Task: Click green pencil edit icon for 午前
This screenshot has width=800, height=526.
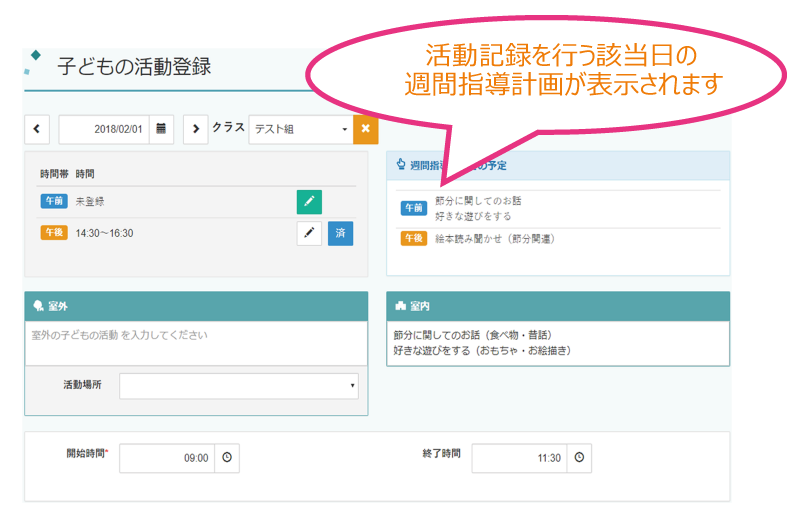Action: point(309,202)
